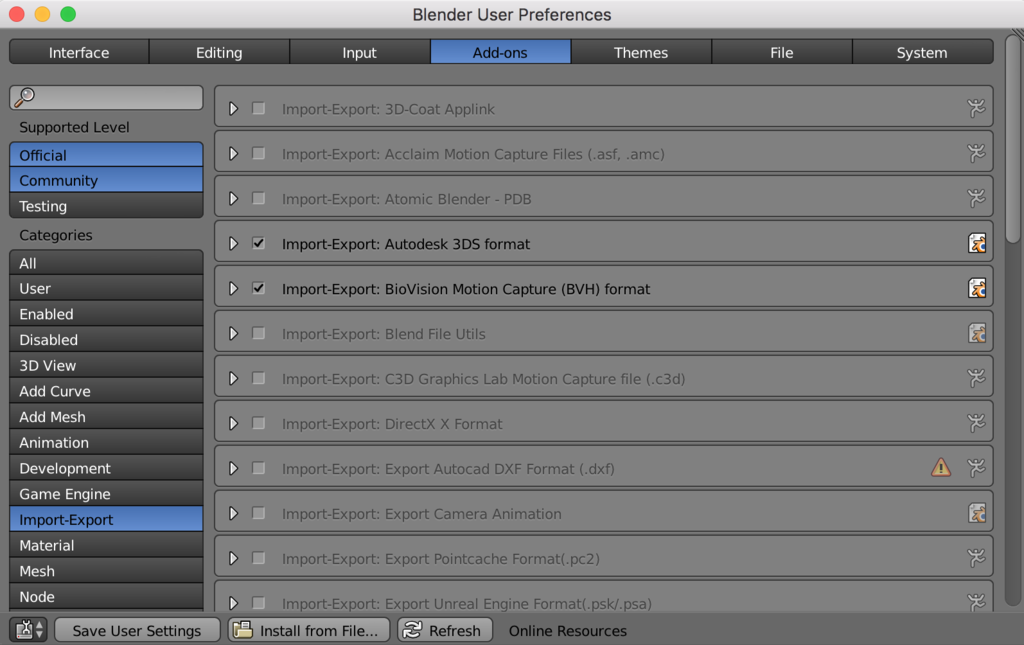Toggle the Testing supported level filter
Screen dimensions: 1024x645
106,206
